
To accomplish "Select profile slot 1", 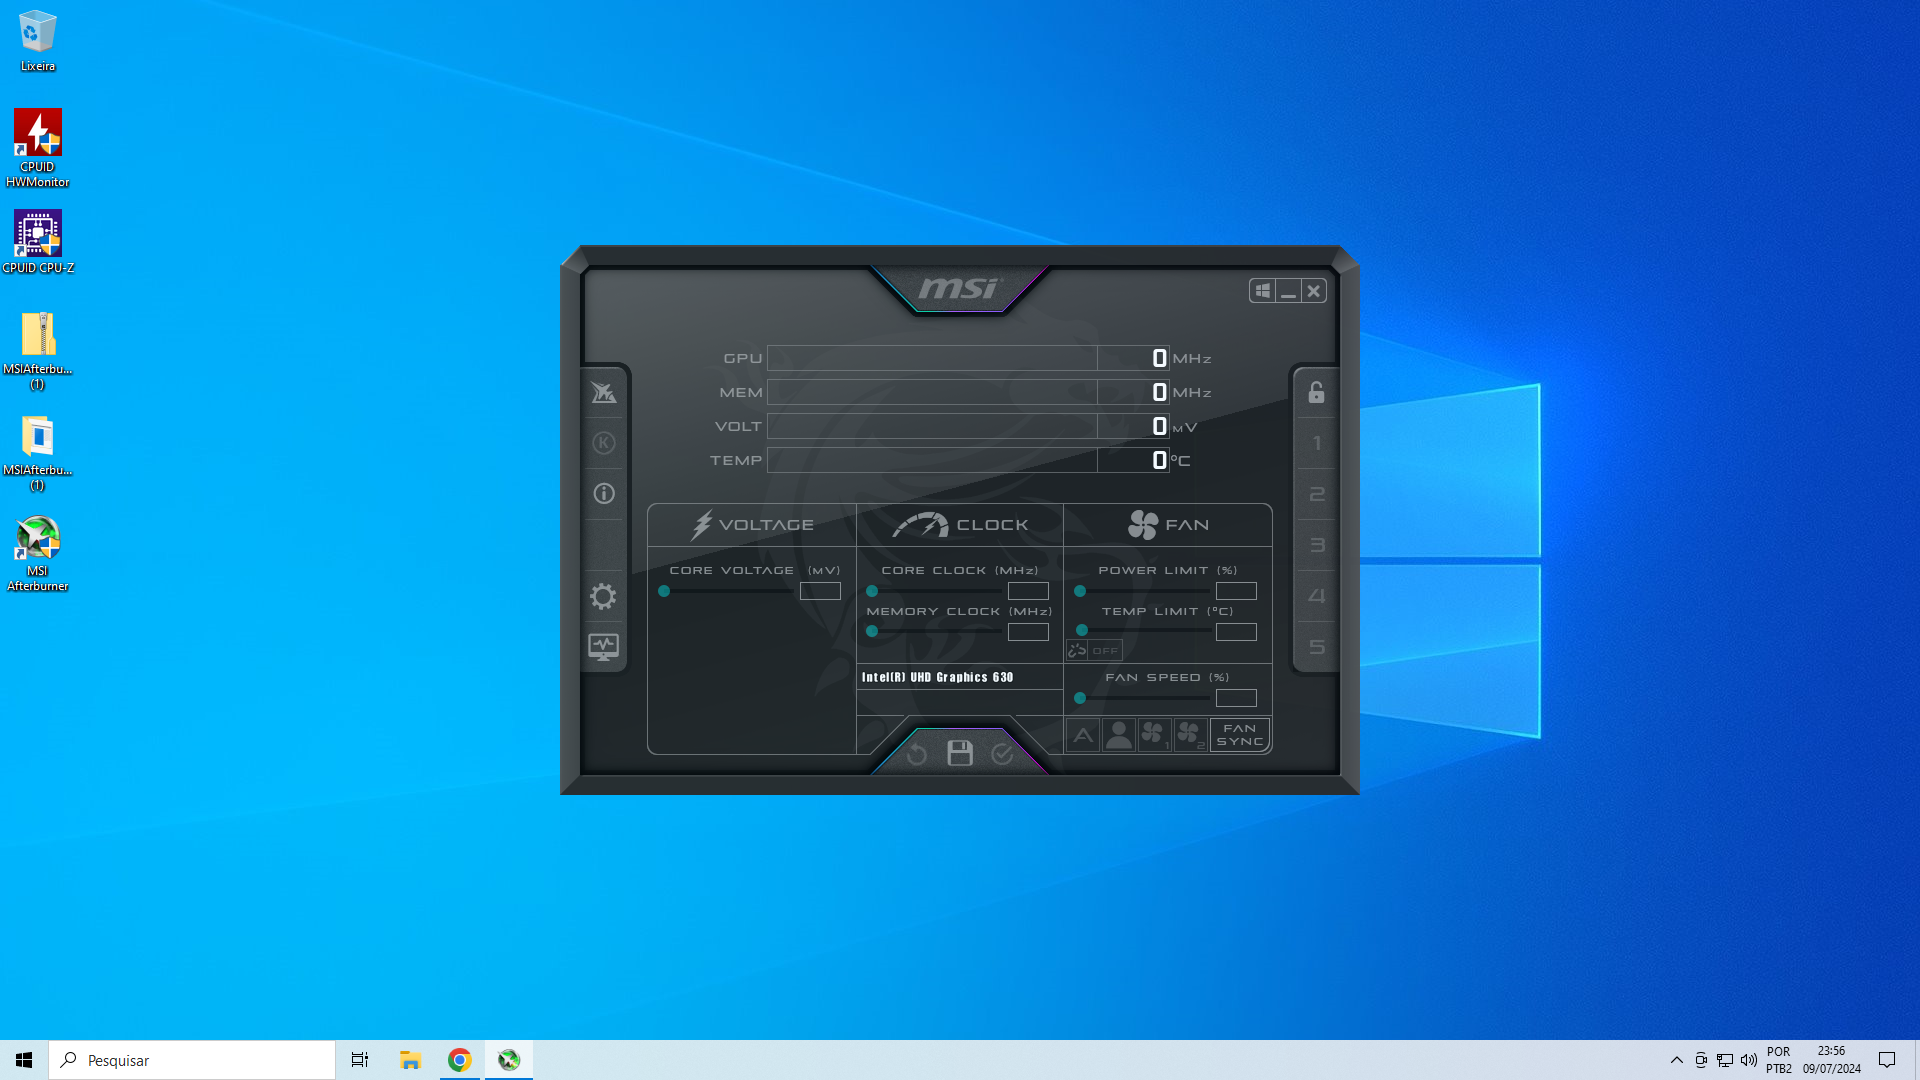I will [1317, 443].
